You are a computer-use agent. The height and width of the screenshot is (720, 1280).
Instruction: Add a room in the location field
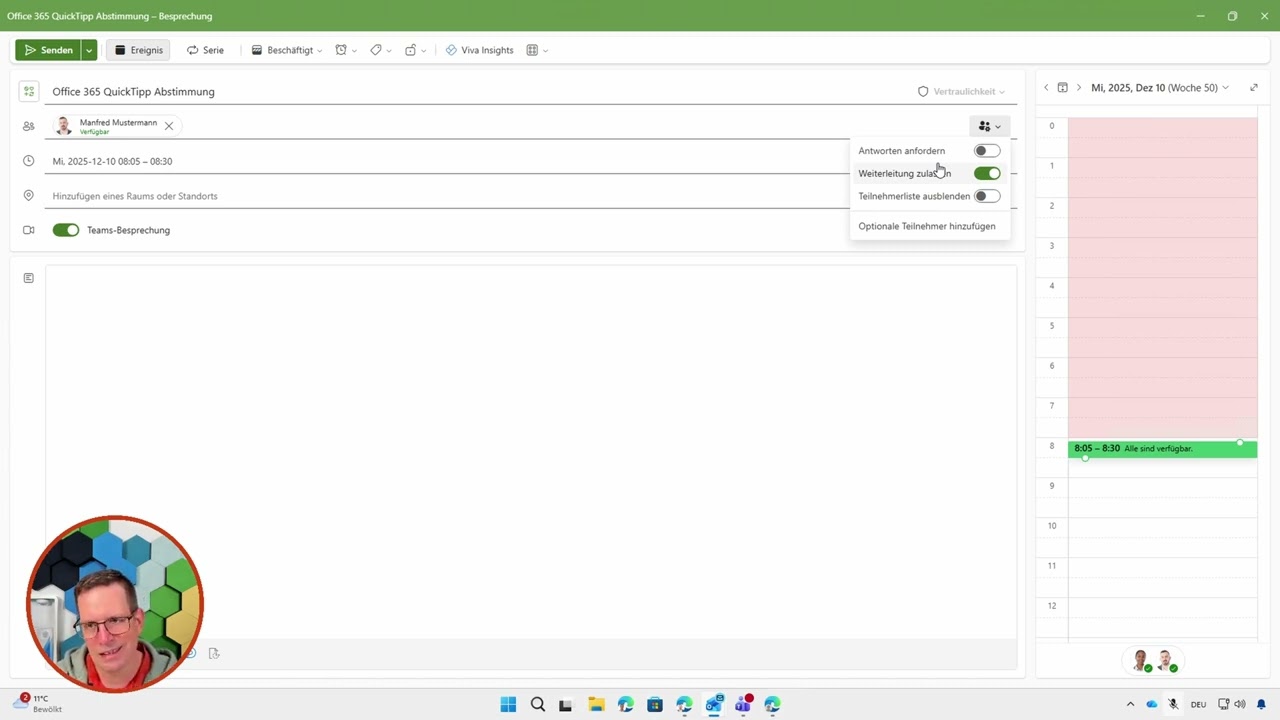(448, 196)
